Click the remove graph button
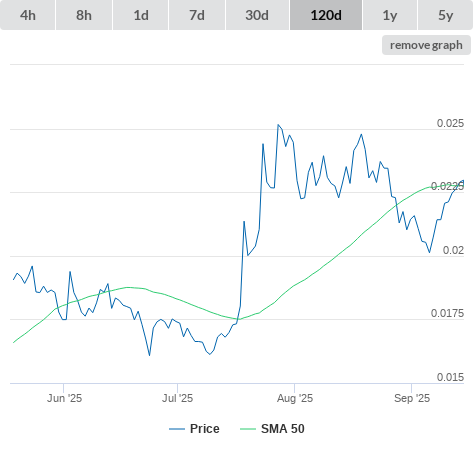The image size is (474, 455). (426, 45)
